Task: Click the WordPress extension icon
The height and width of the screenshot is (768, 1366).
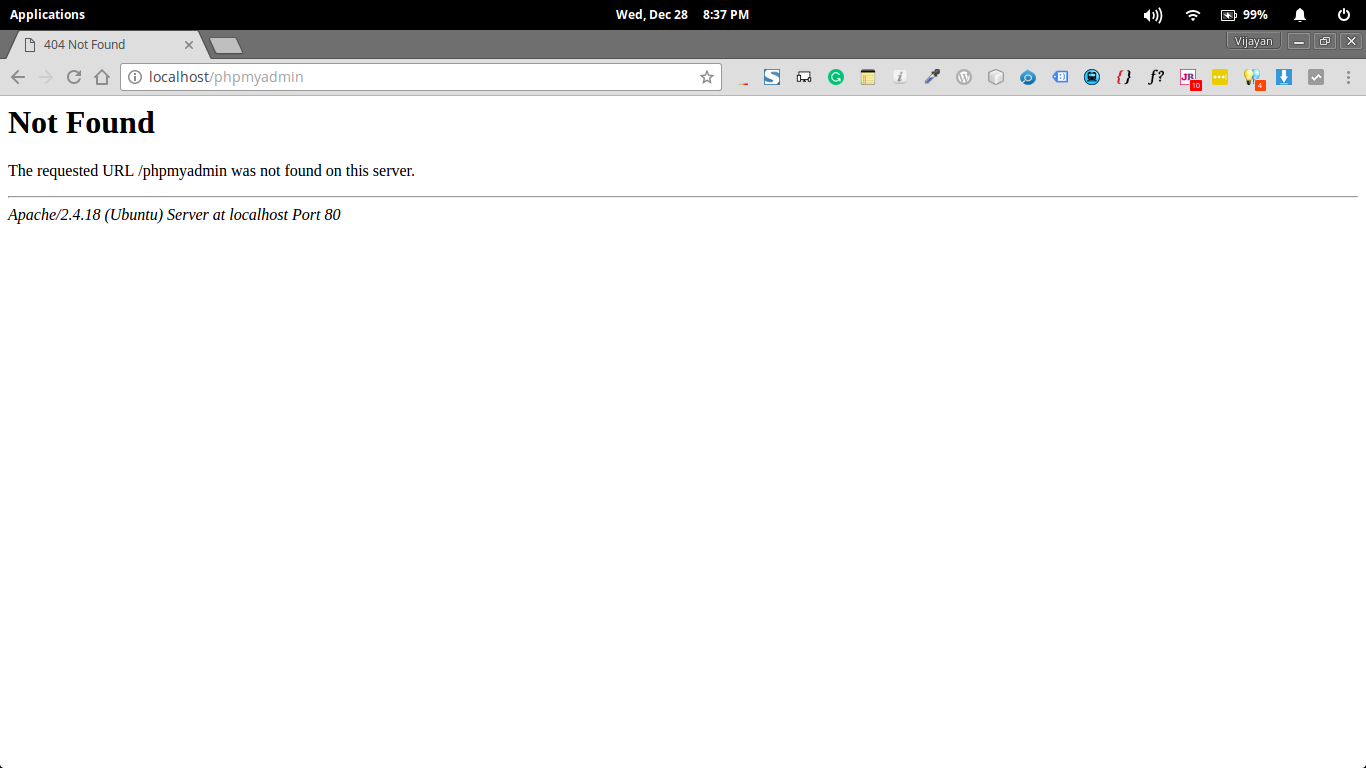Action: (964, 77)
